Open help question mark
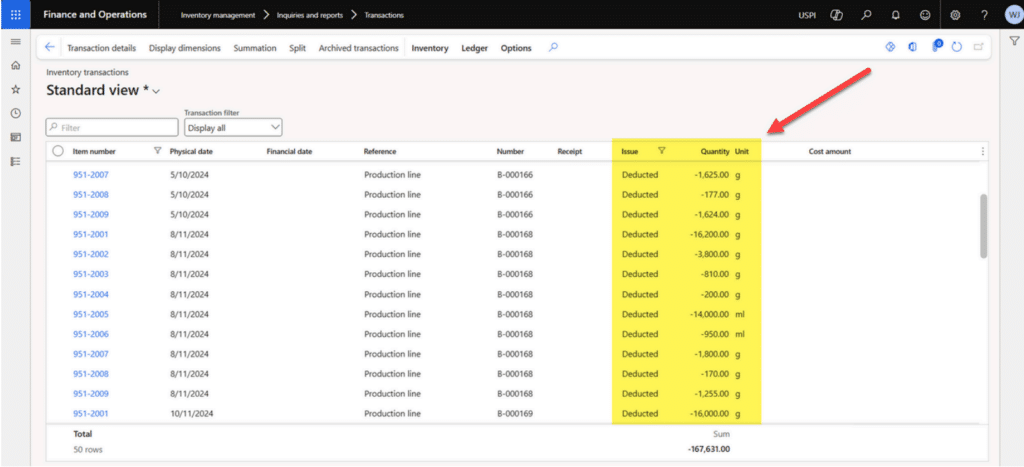Viewport: 1024px width, 467px height. tap(984, 14)
